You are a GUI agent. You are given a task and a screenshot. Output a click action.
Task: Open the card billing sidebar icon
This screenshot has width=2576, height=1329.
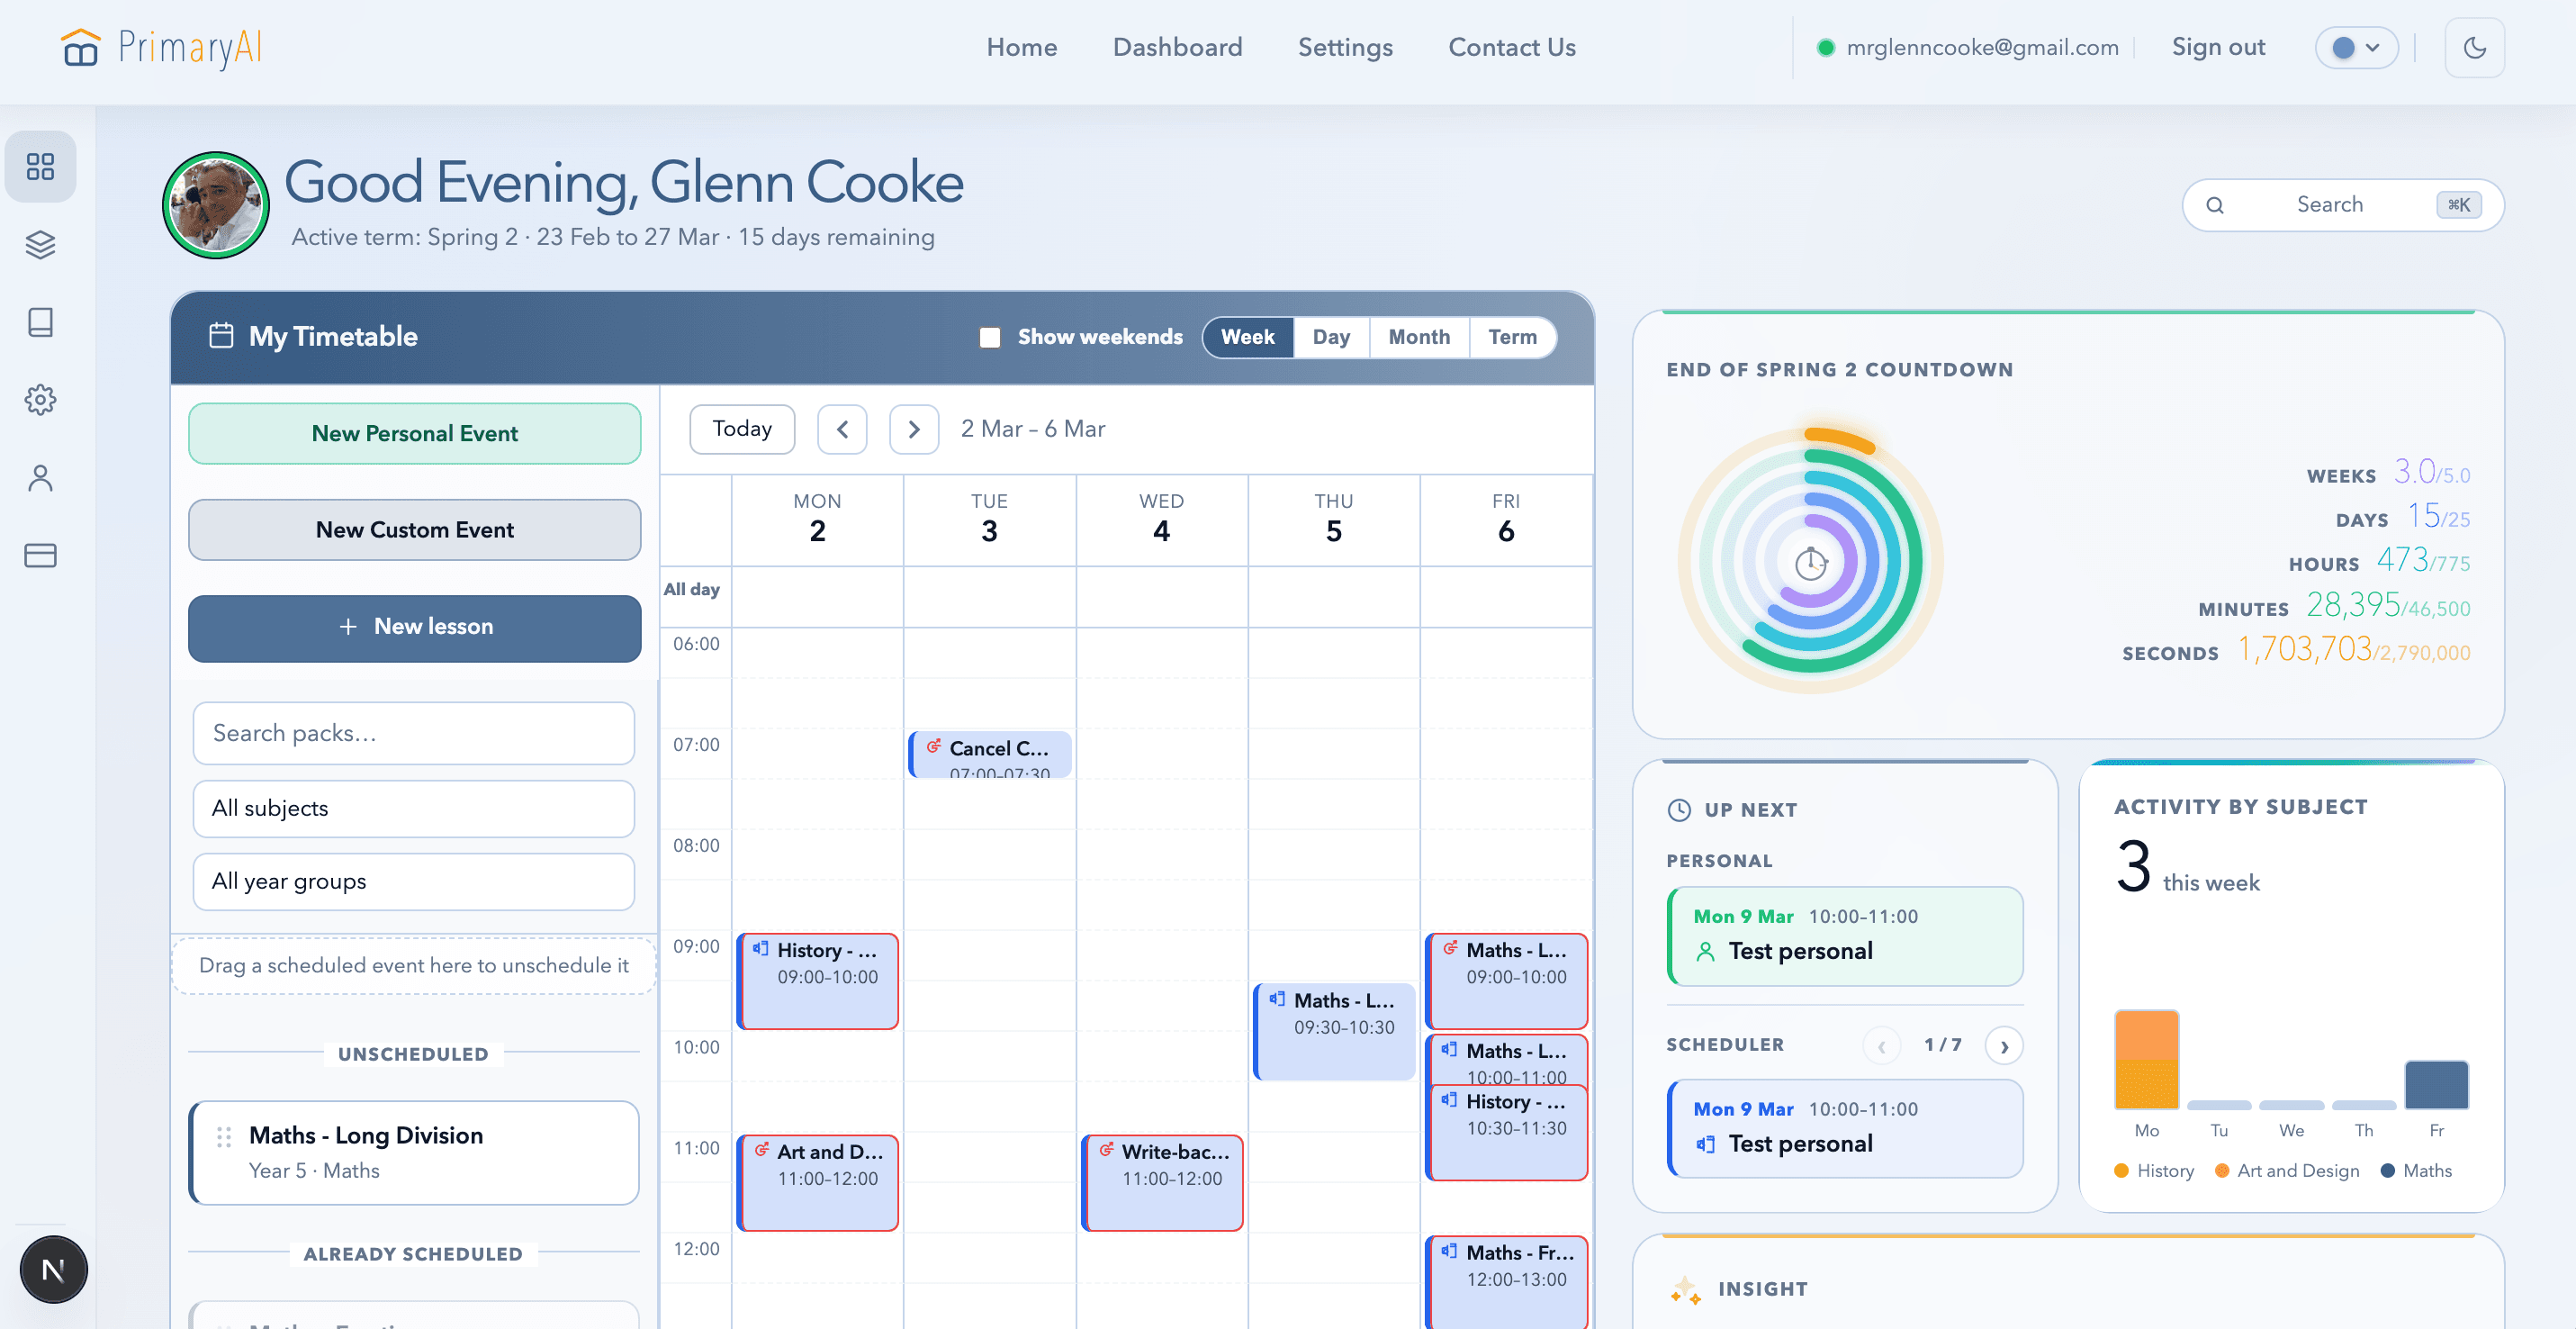40,555
